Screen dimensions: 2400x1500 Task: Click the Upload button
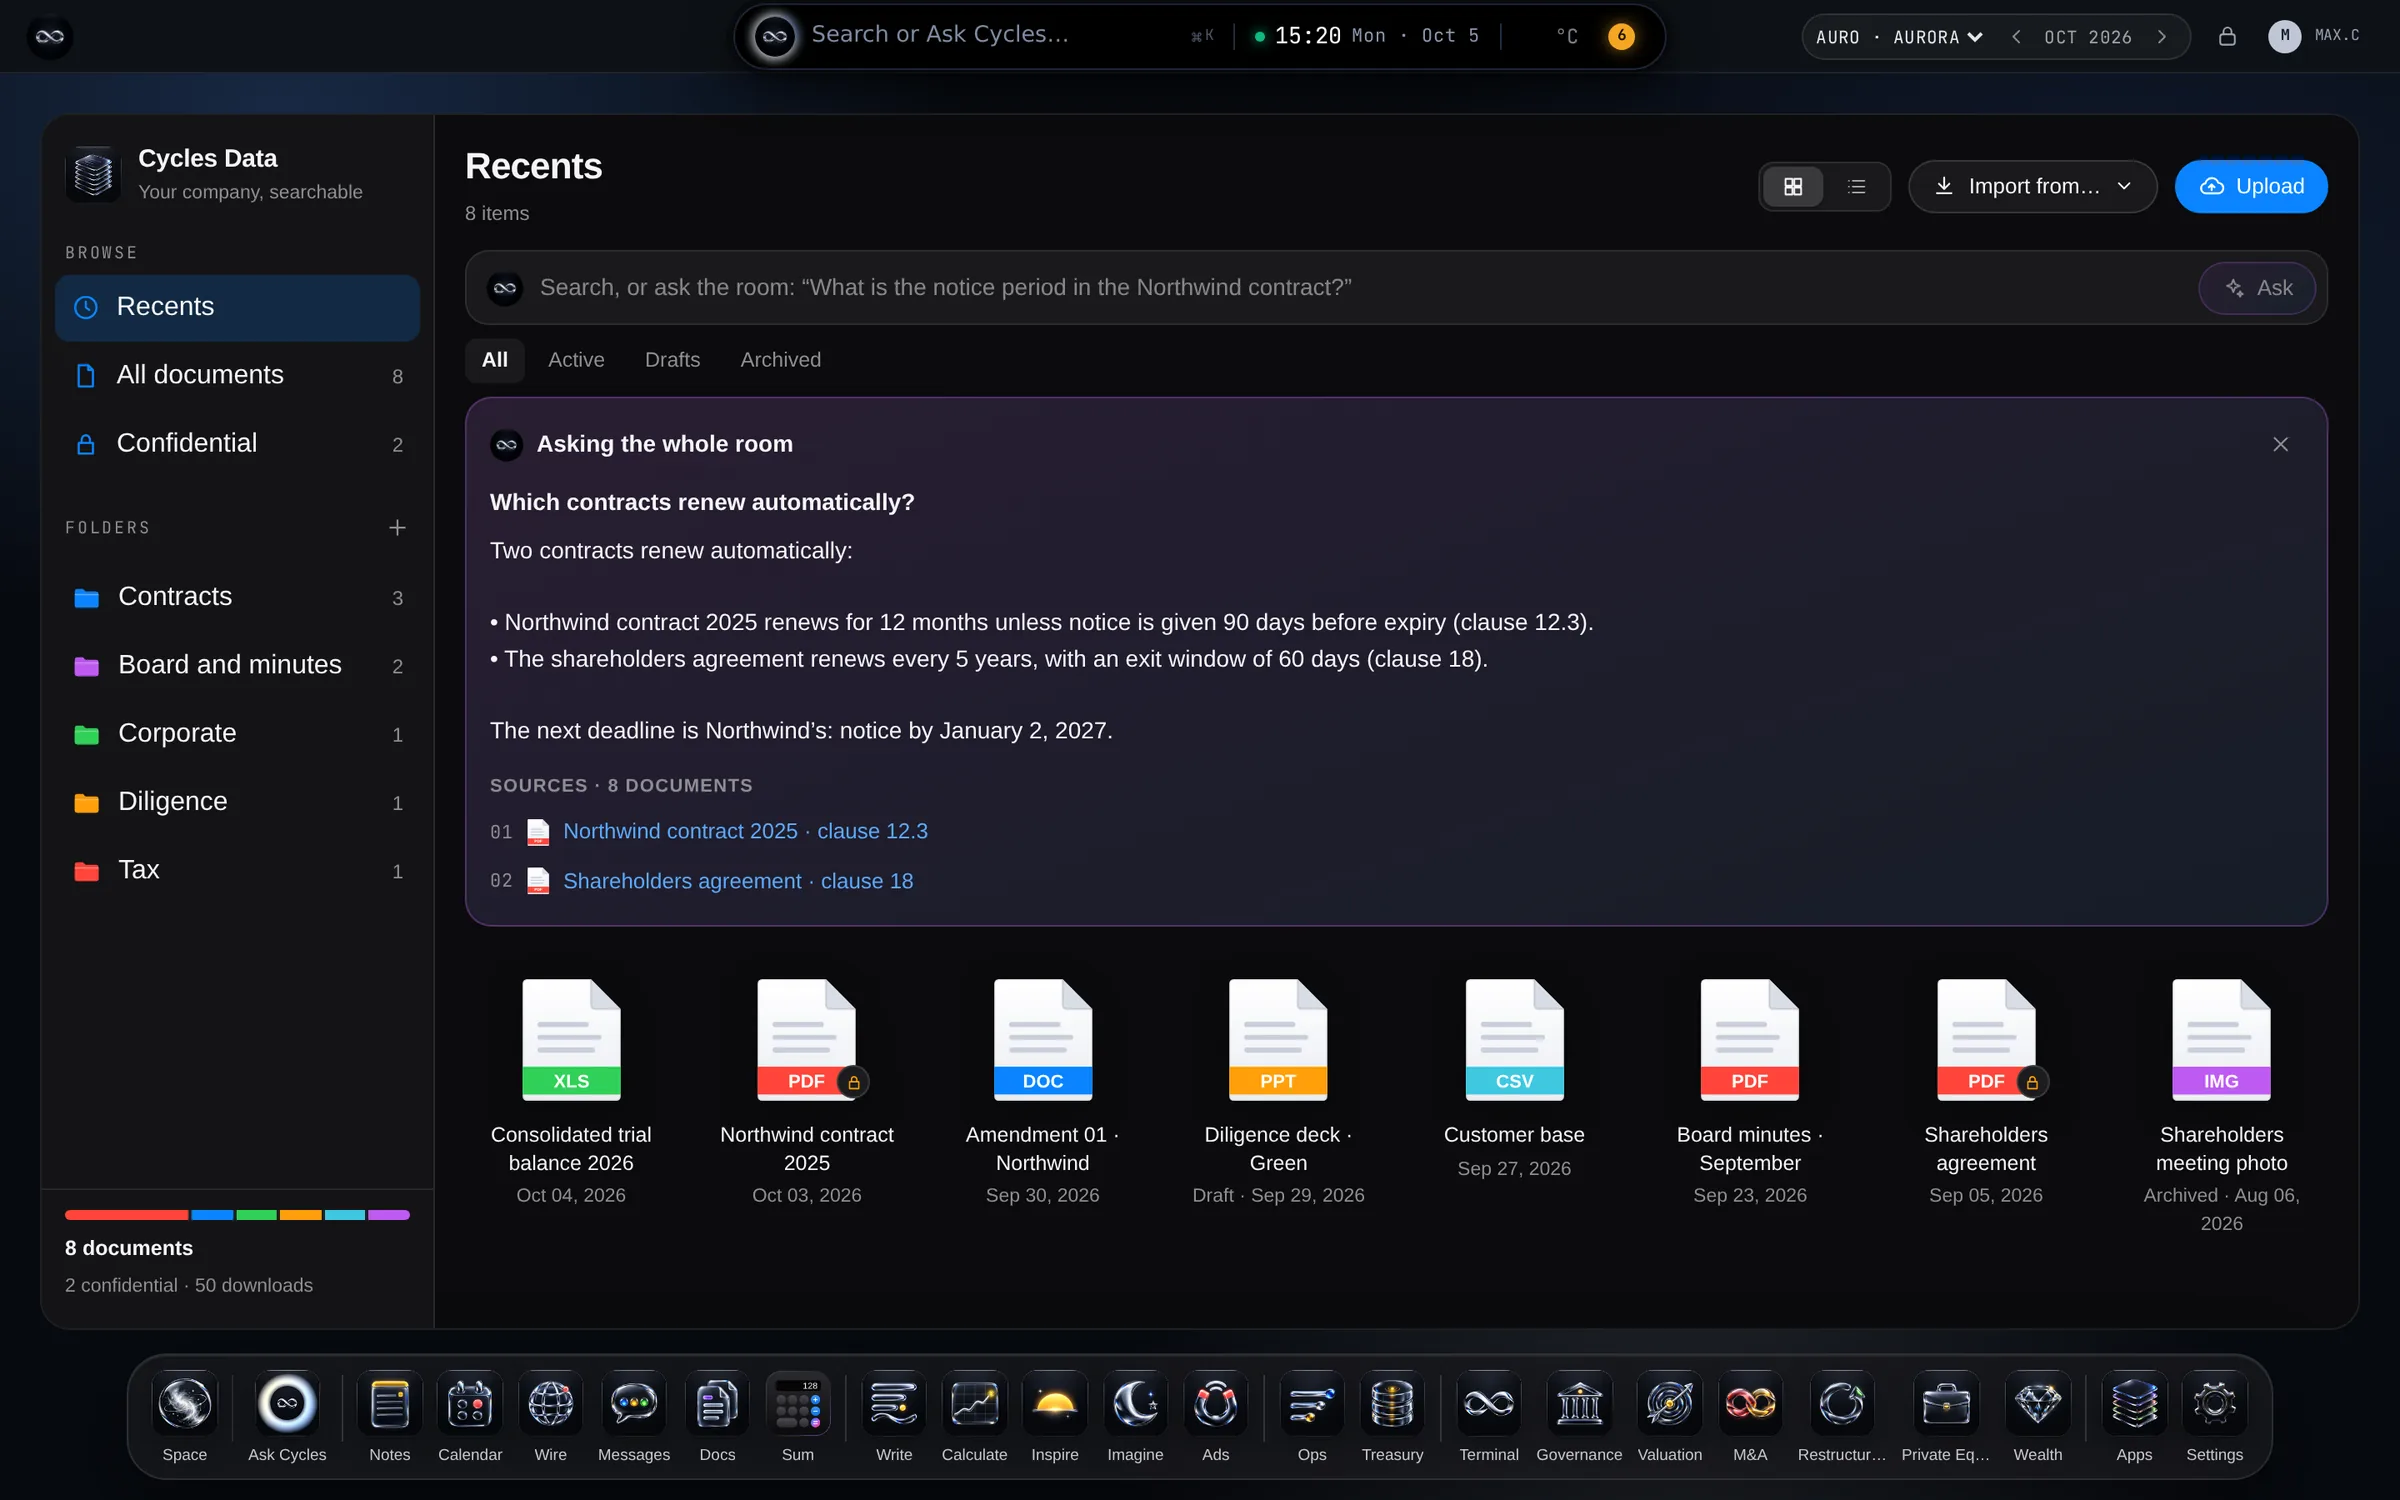coord(2251,187)
